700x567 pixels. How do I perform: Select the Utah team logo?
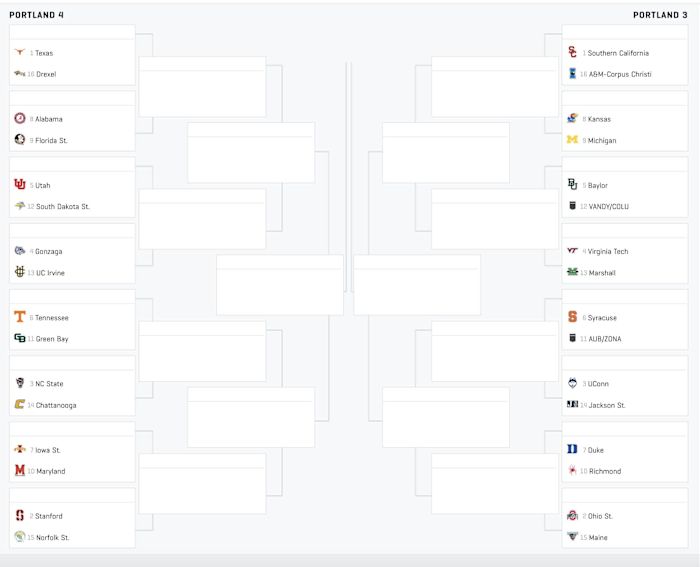click(x=20, y=185)
